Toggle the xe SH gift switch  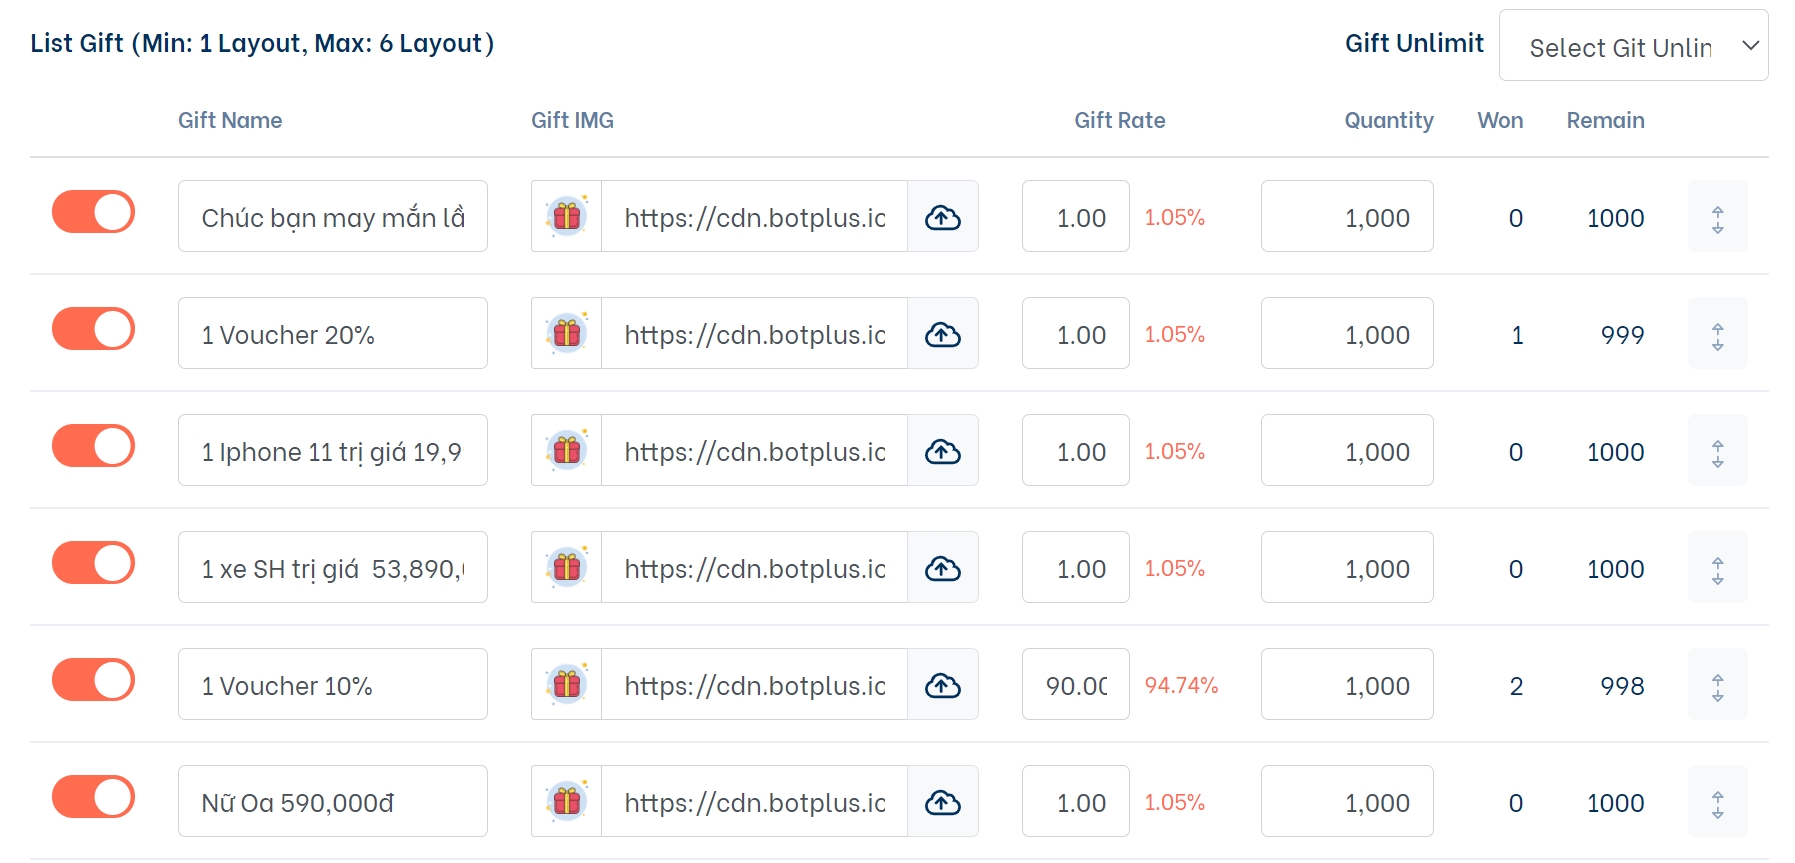tap(93, 563)
